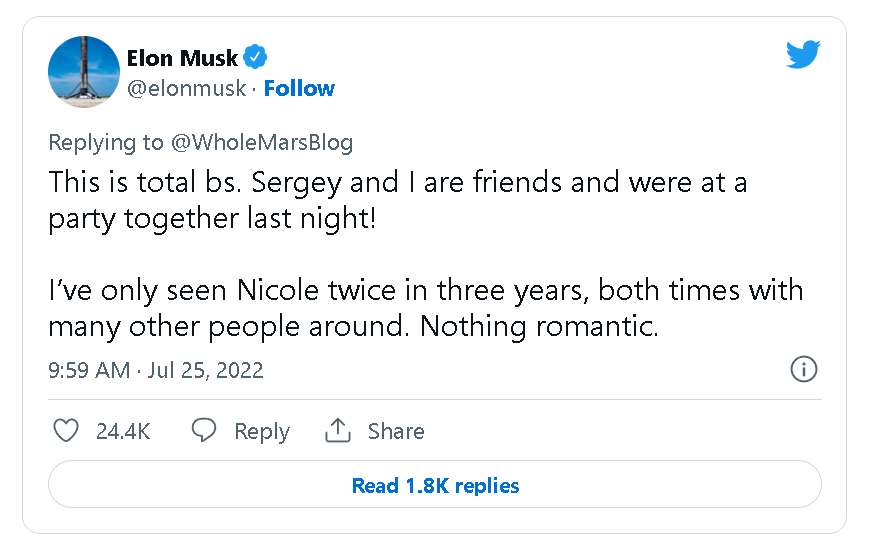This screenshot has height=536, width=880.
Task: Click the Elon Musk display name
Action: click(x=182, y=57)
